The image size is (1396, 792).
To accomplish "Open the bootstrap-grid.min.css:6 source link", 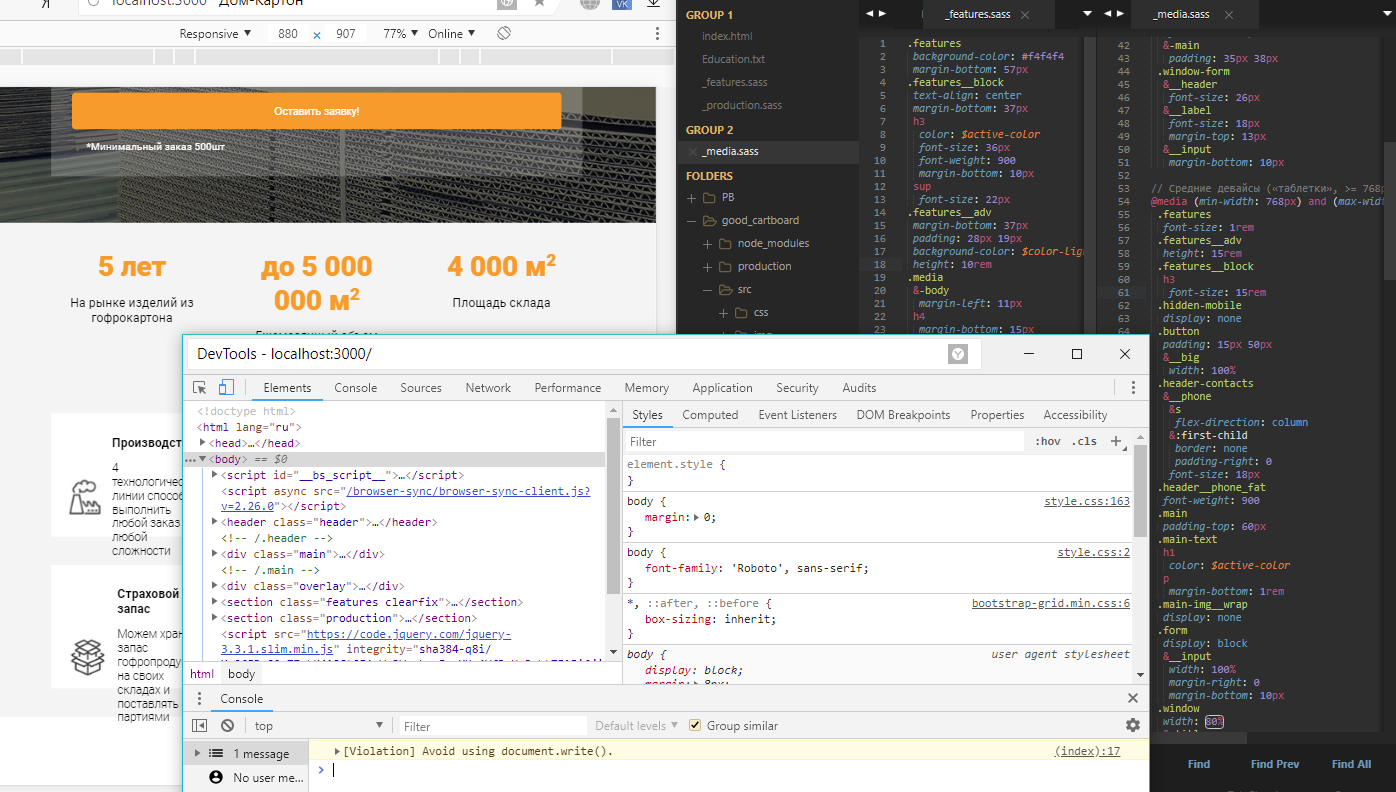I will tap(1051, 603).
